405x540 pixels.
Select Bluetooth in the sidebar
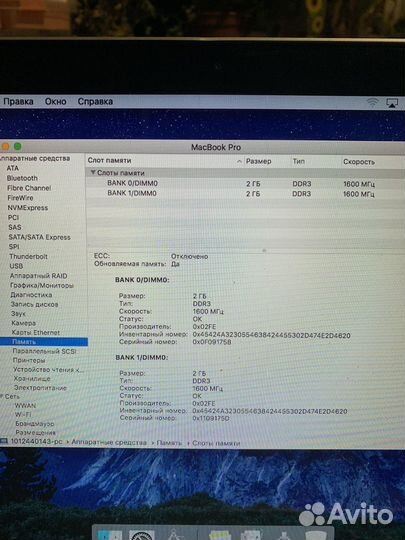[22, 178]
